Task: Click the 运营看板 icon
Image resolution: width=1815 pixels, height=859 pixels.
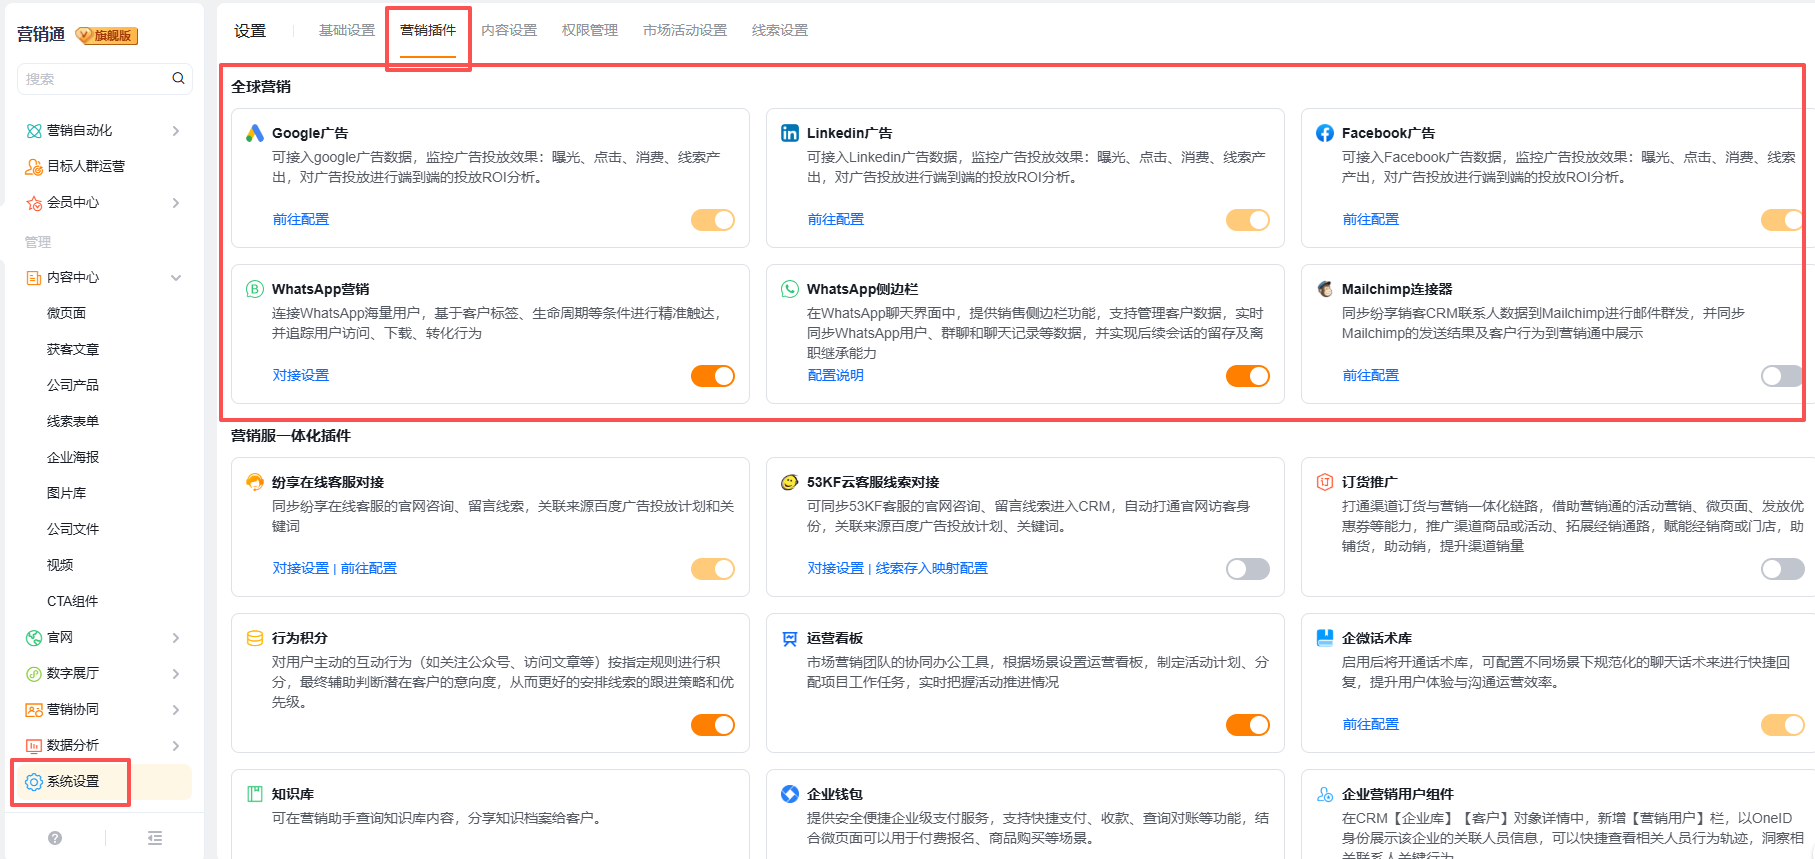Action: 790,638
